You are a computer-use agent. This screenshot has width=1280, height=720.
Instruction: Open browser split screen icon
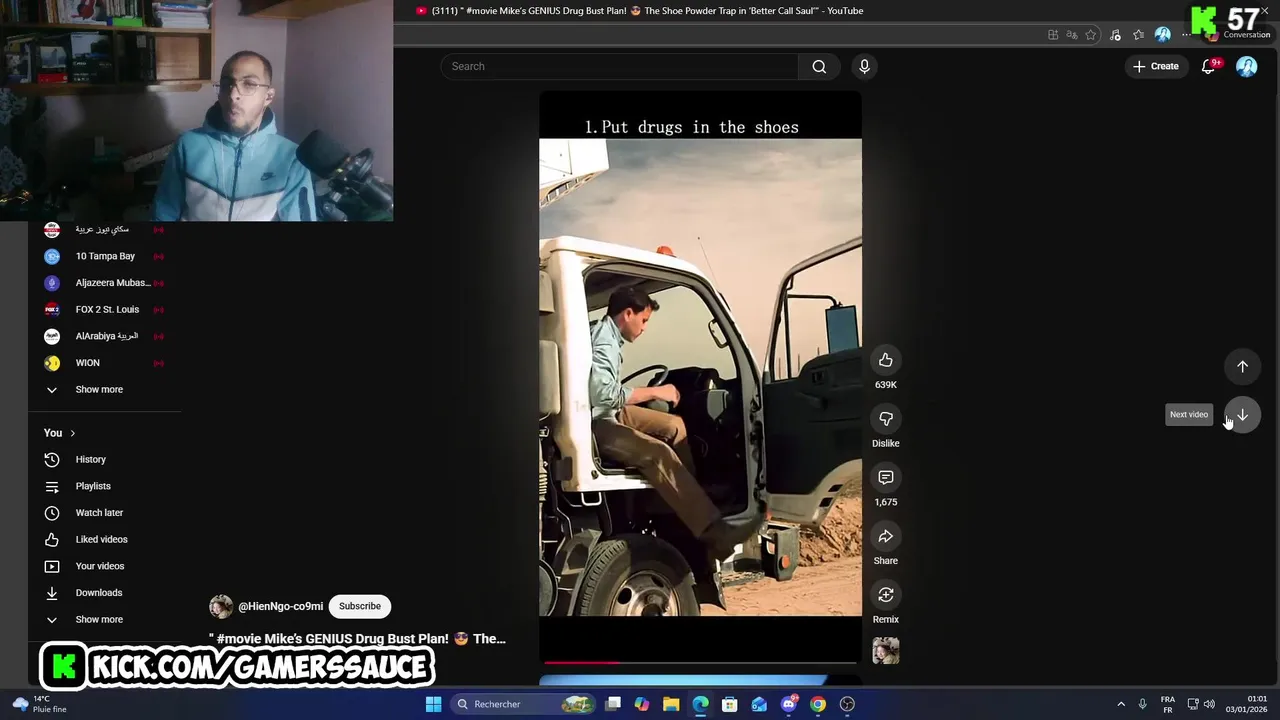coord(1053,35)
